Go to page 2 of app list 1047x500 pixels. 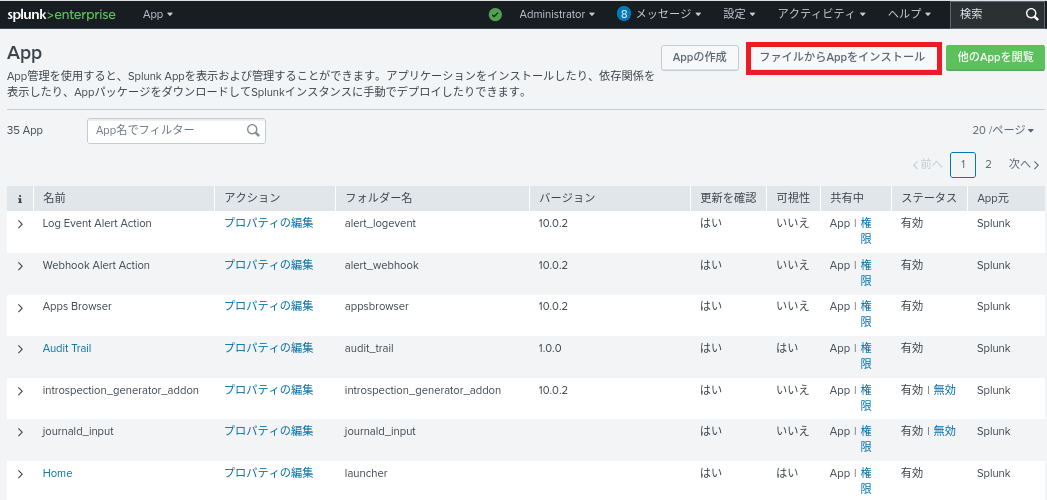[x=988, y=164]
